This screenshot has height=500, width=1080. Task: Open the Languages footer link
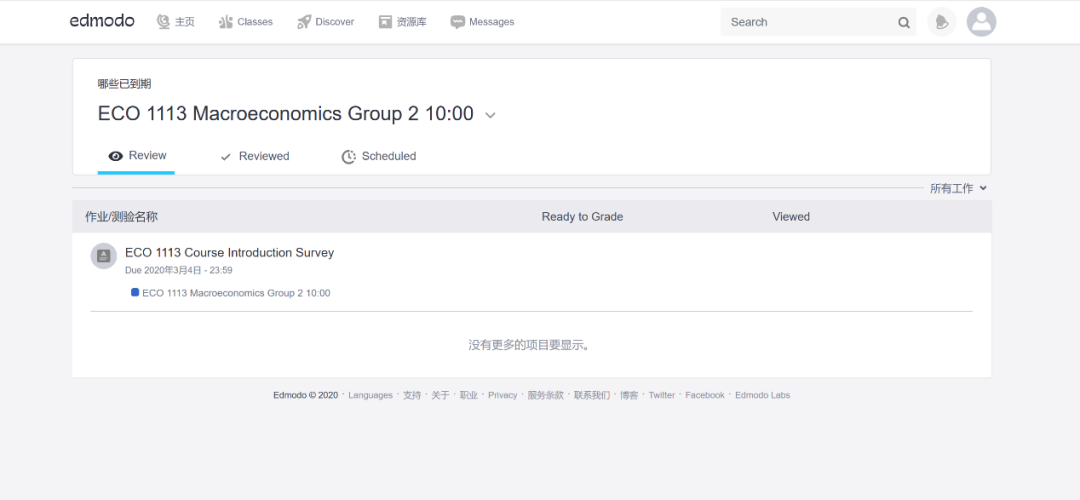(x=371, y=395)
